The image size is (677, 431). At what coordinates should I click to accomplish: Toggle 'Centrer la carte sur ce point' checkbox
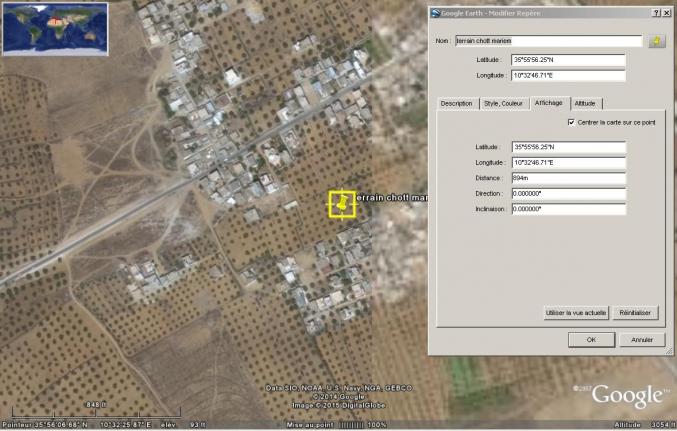pos(570,122)
